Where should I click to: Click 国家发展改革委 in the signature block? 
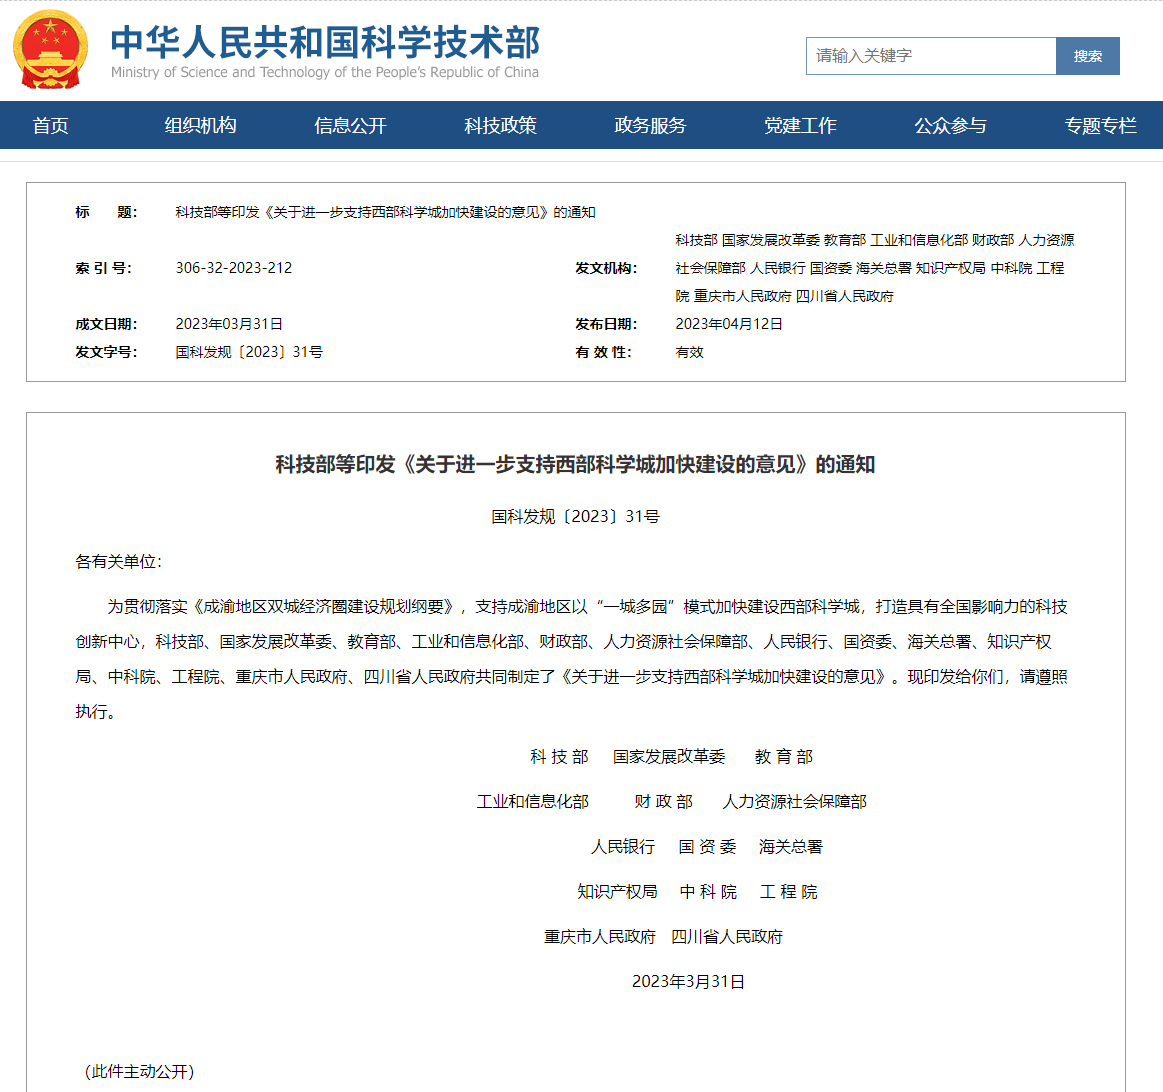(x=669, y=757)
